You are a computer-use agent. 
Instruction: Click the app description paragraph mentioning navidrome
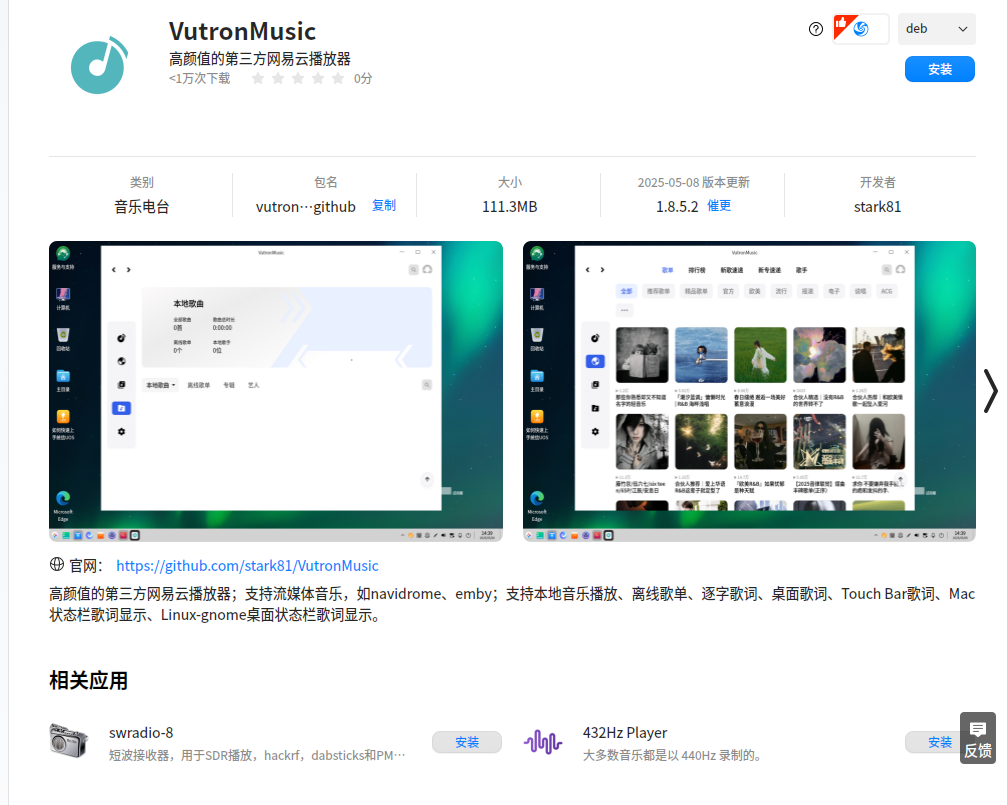click(512, 605)
